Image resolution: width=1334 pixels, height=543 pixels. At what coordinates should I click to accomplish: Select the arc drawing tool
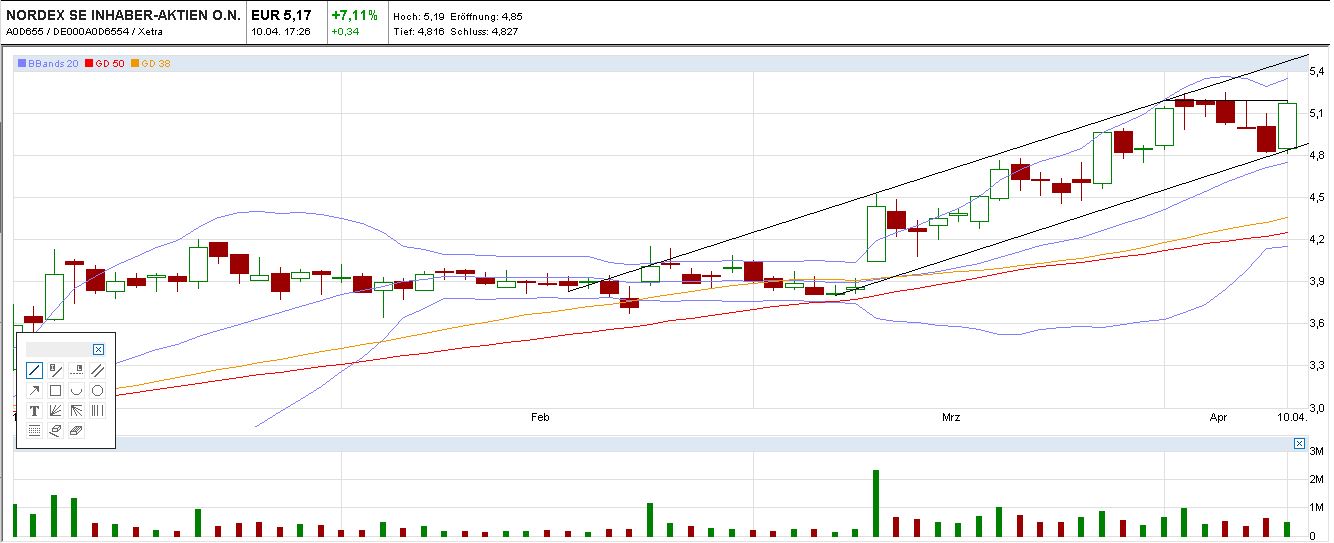[76, 390]
